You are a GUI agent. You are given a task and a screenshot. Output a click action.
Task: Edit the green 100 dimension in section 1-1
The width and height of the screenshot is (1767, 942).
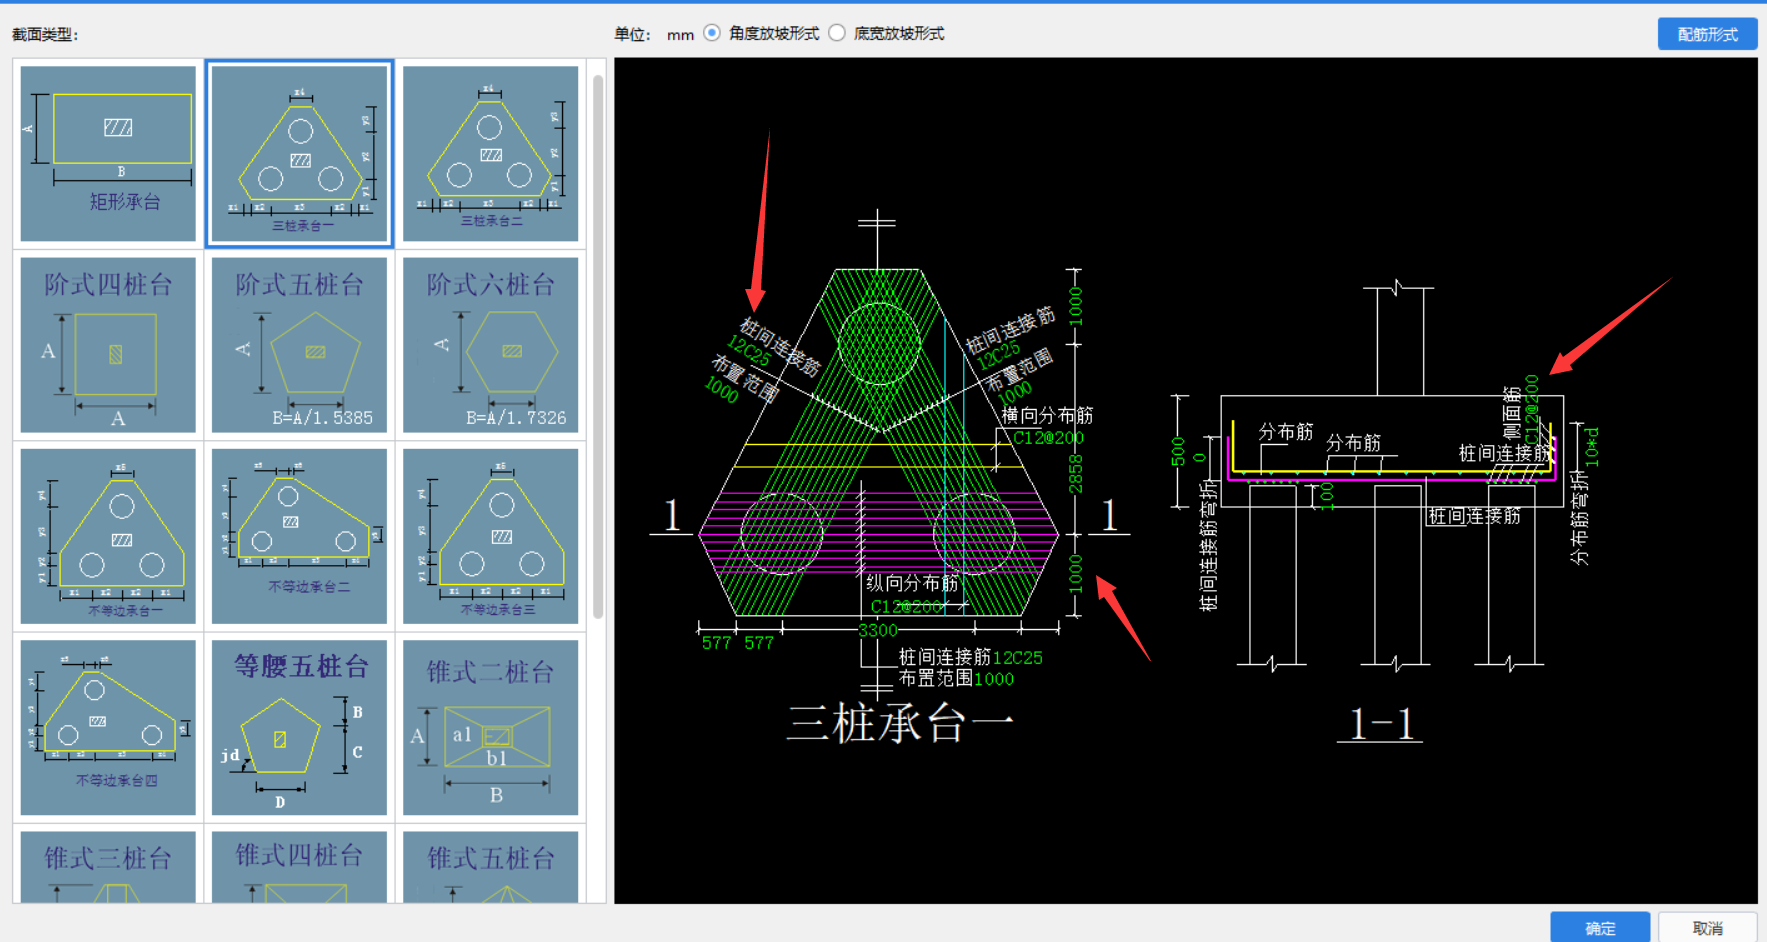pos(1326,496)
